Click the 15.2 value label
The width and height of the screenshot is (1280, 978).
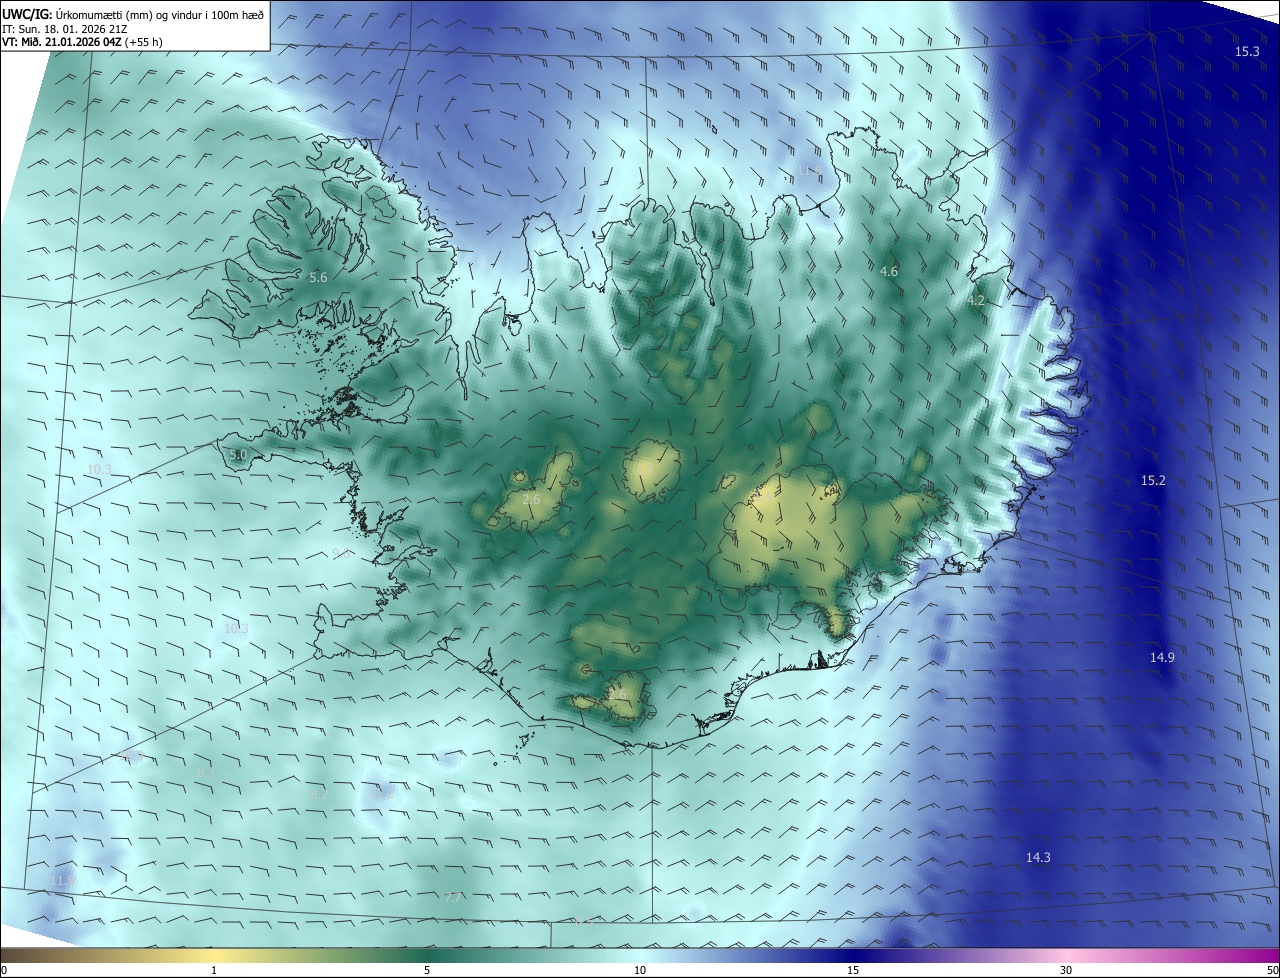click(1153, 481)
